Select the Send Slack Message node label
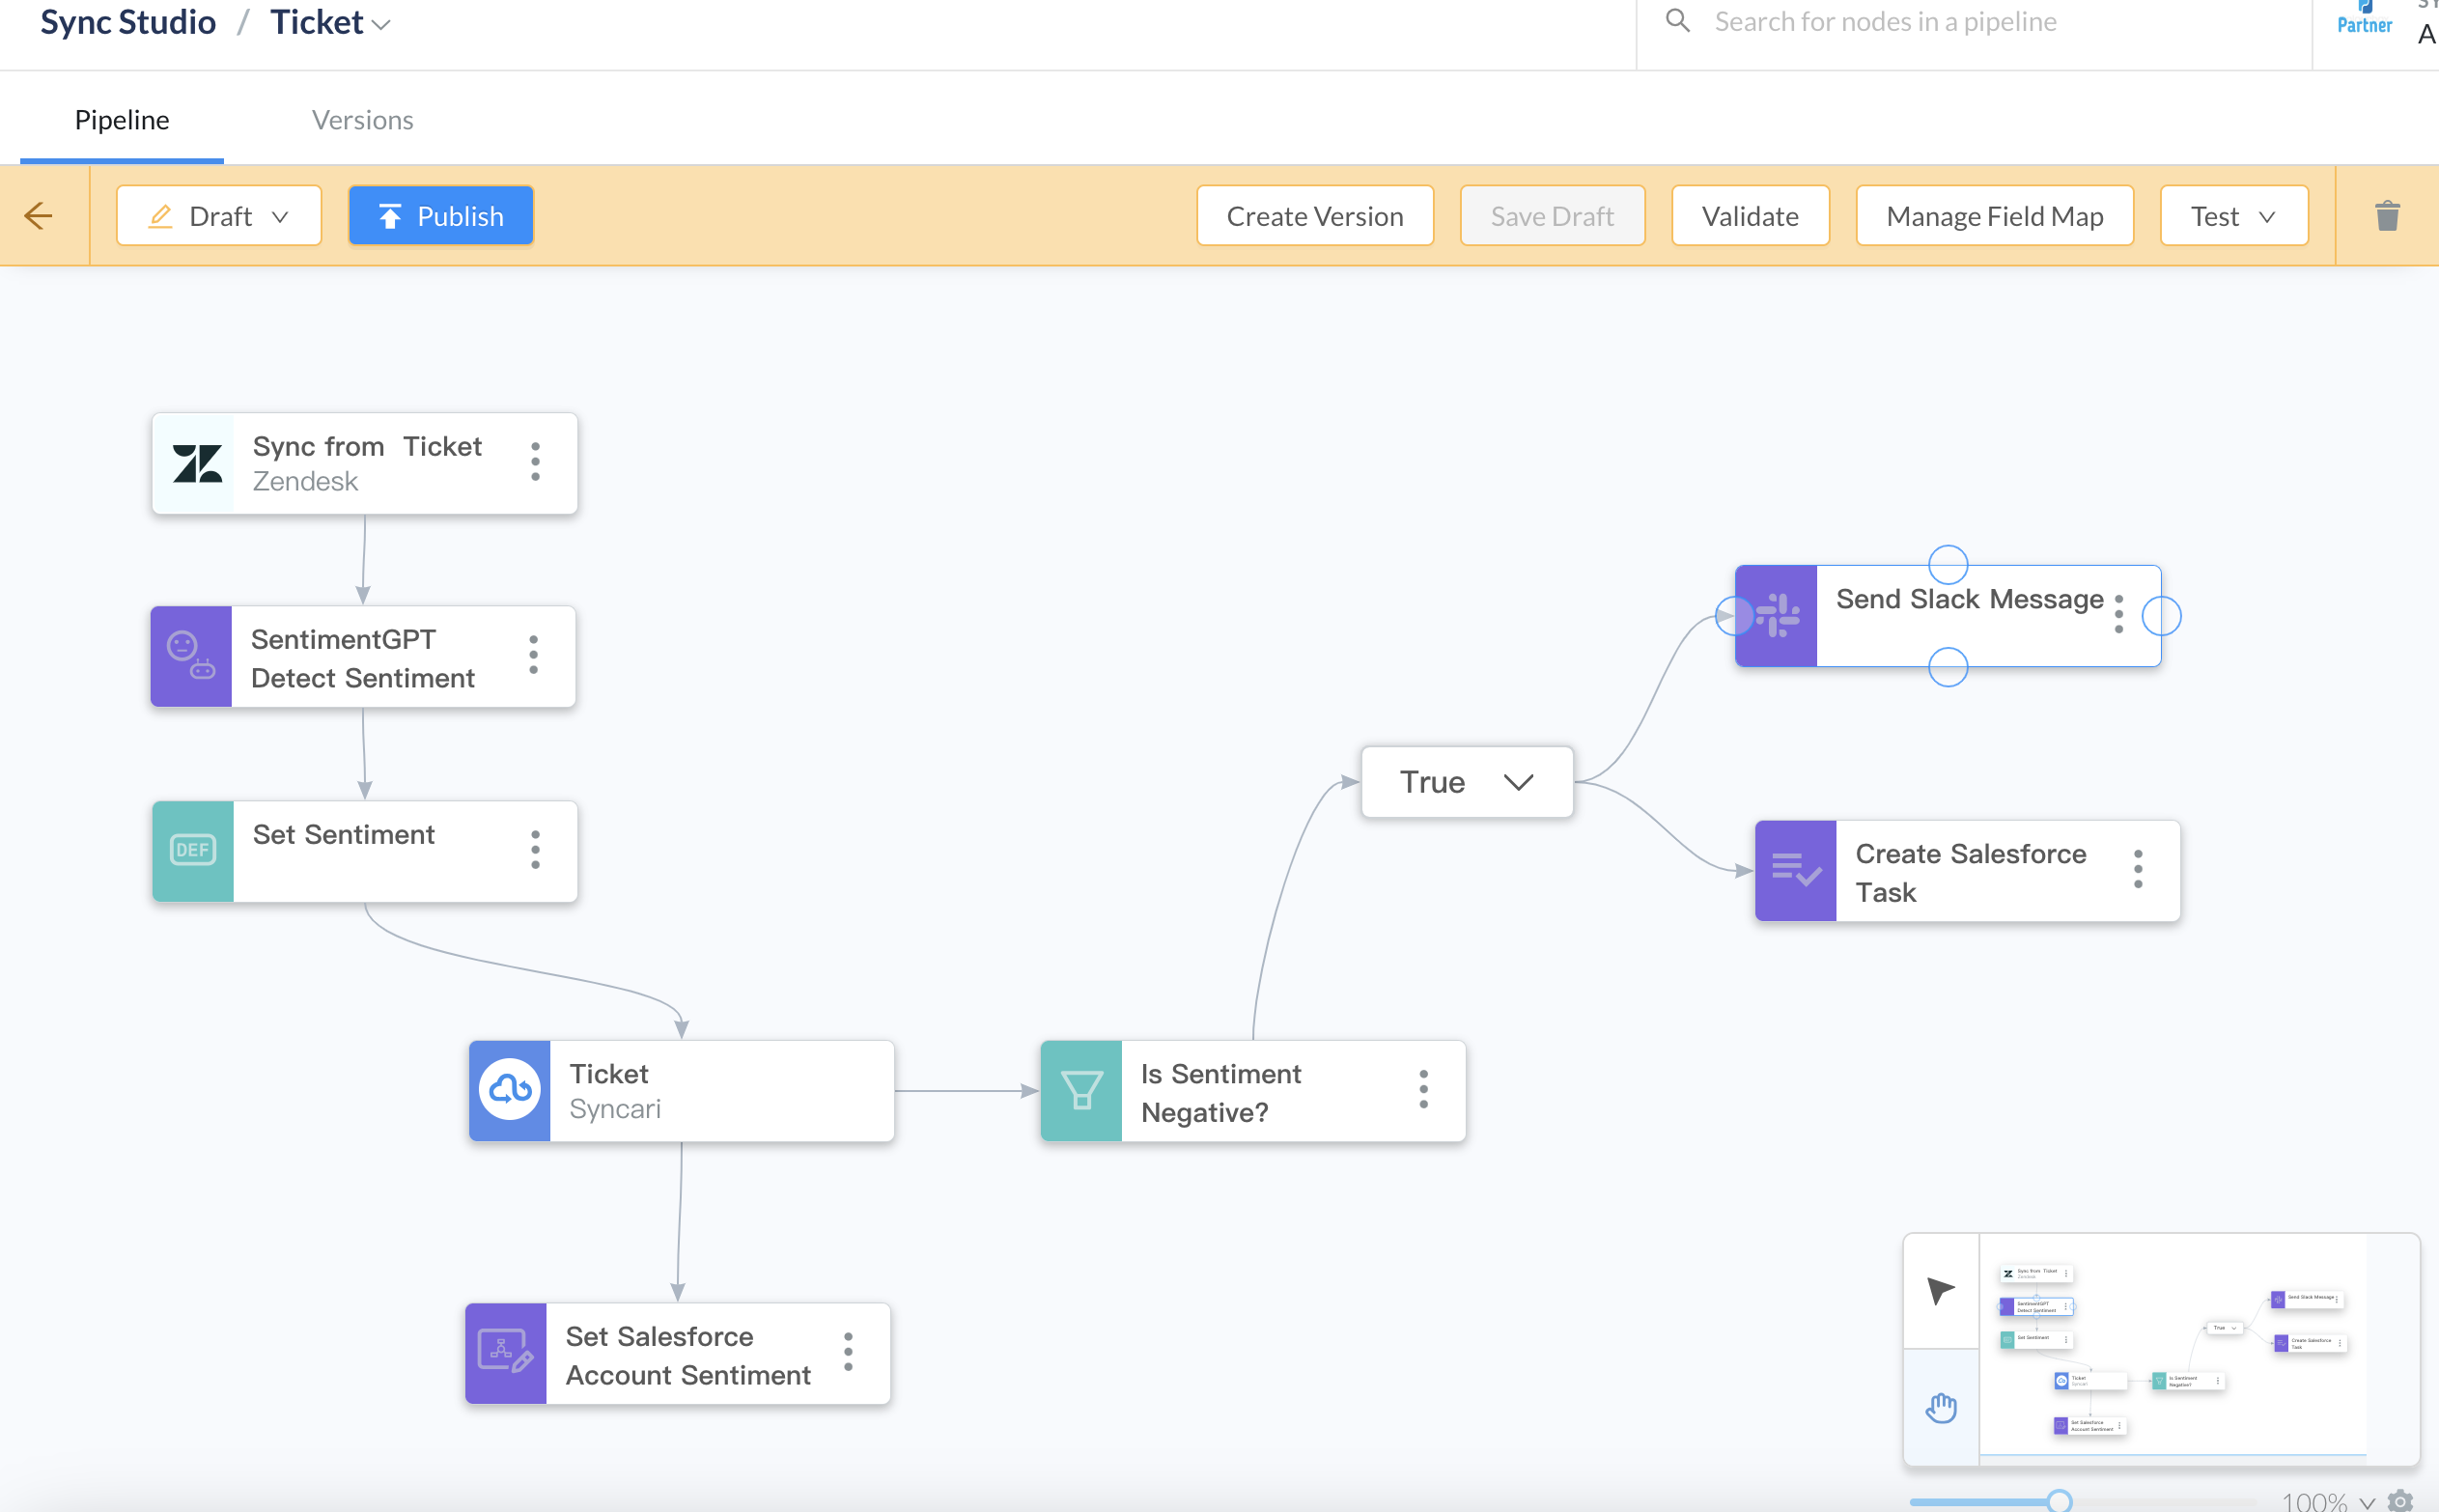Screen dimensions: 2439x1512 pos(1969,599)
